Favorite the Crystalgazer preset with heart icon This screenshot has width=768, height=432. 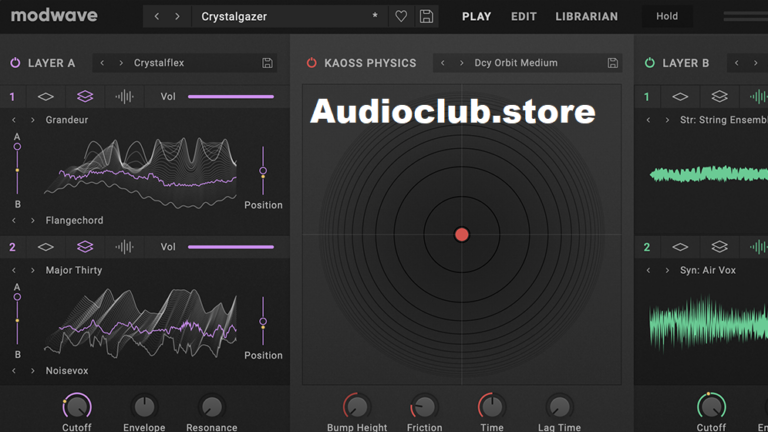pyautogui.click(x=401, y=17)
